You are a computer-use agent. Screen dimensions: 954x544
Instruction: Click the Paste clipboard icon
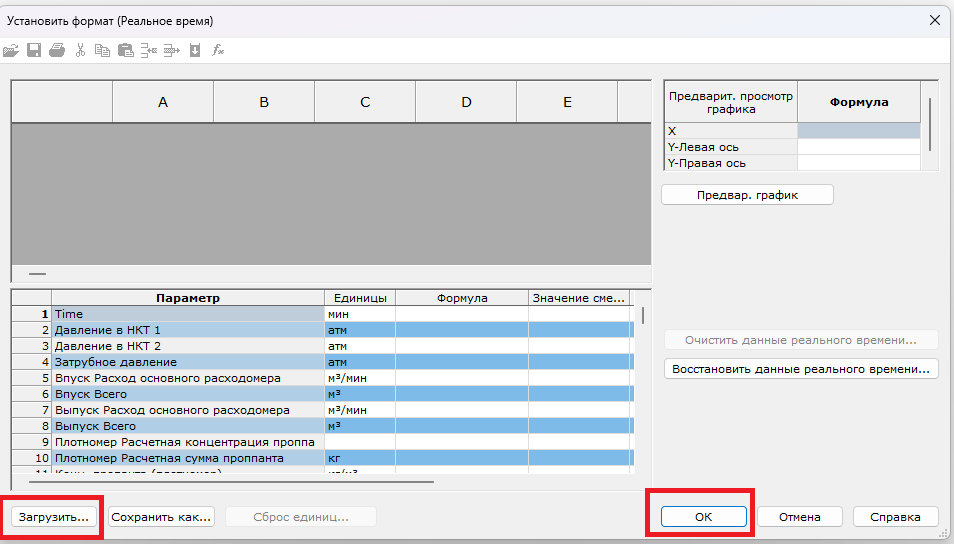125,50
